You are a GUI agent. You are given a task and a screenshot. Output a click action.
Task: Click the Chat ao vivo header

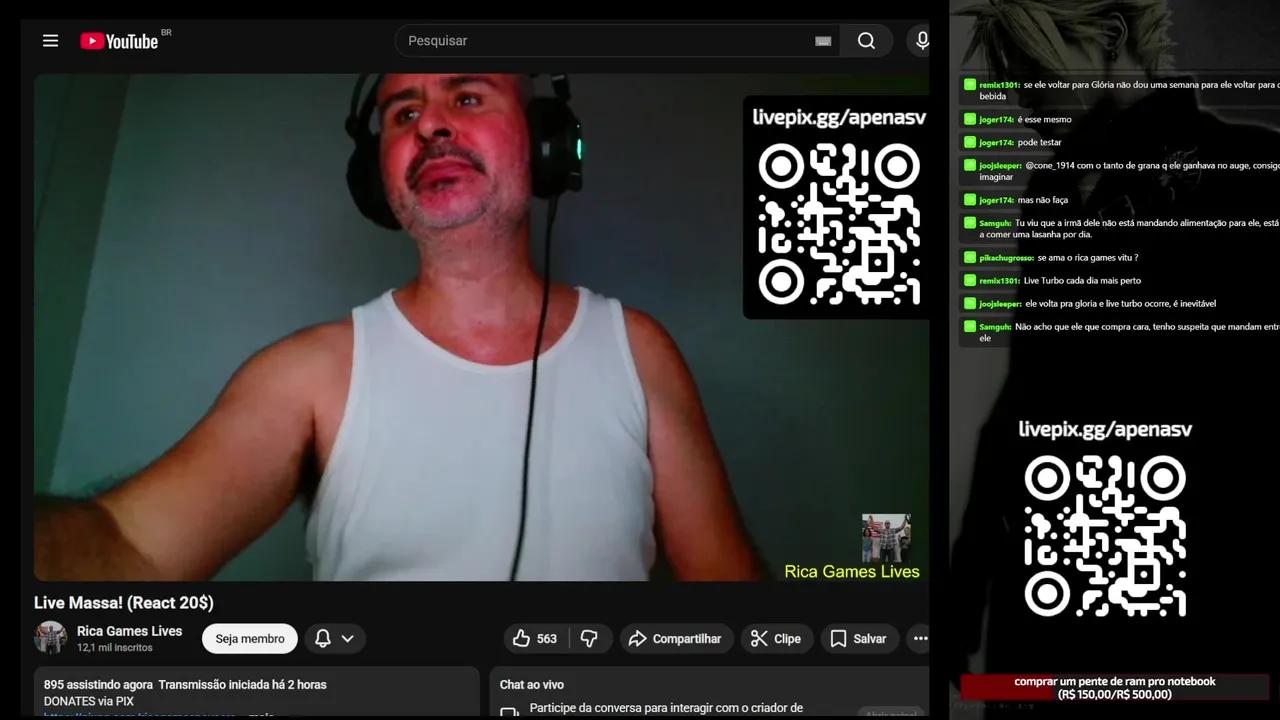click(532, 685)
